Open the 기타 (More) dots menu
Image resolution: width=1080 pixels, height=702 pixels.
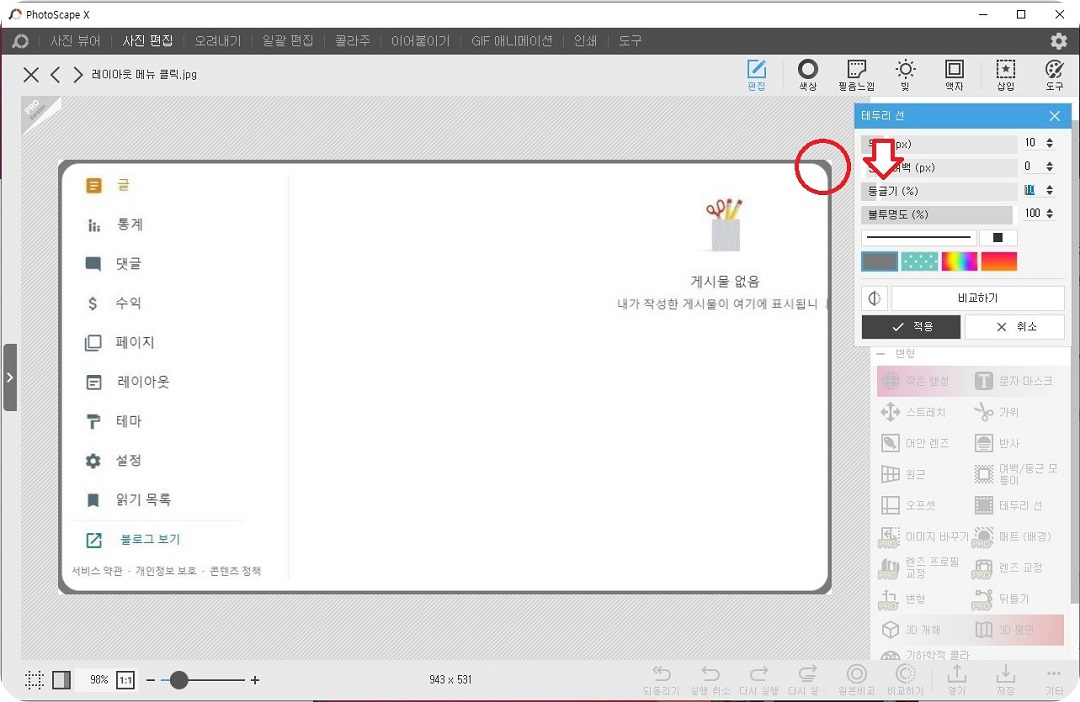pyautogui.click(x=1054, y=680)
